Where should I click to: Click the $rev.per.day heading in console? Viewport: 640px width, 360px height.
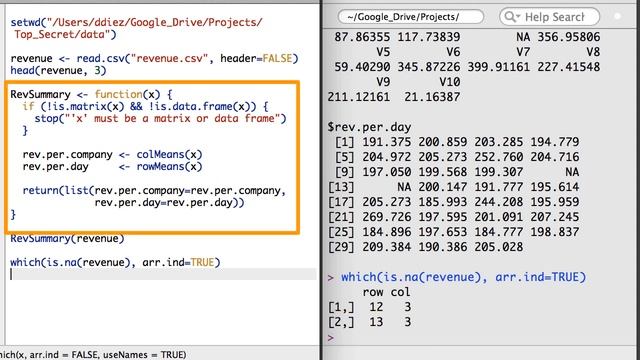tap(369, 127)
